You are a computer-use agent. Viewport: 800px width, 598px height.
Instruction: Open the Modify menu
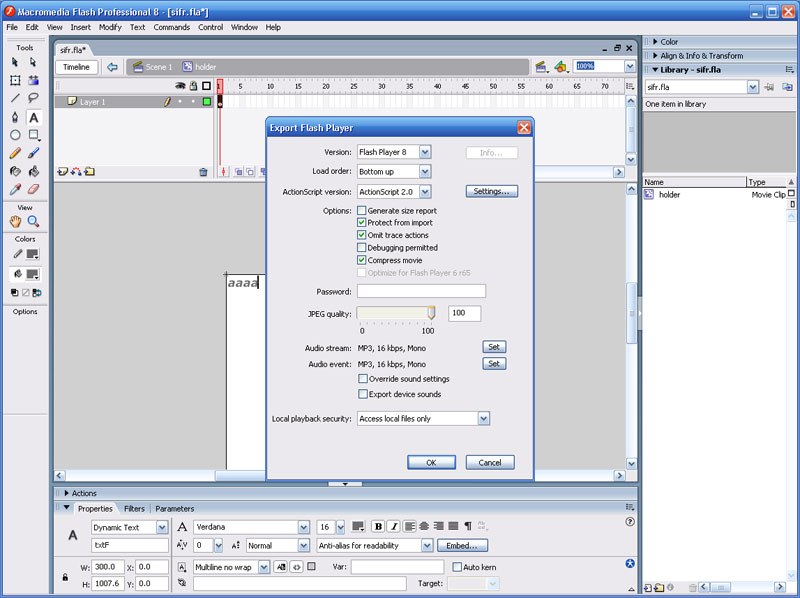click(110, 27)
